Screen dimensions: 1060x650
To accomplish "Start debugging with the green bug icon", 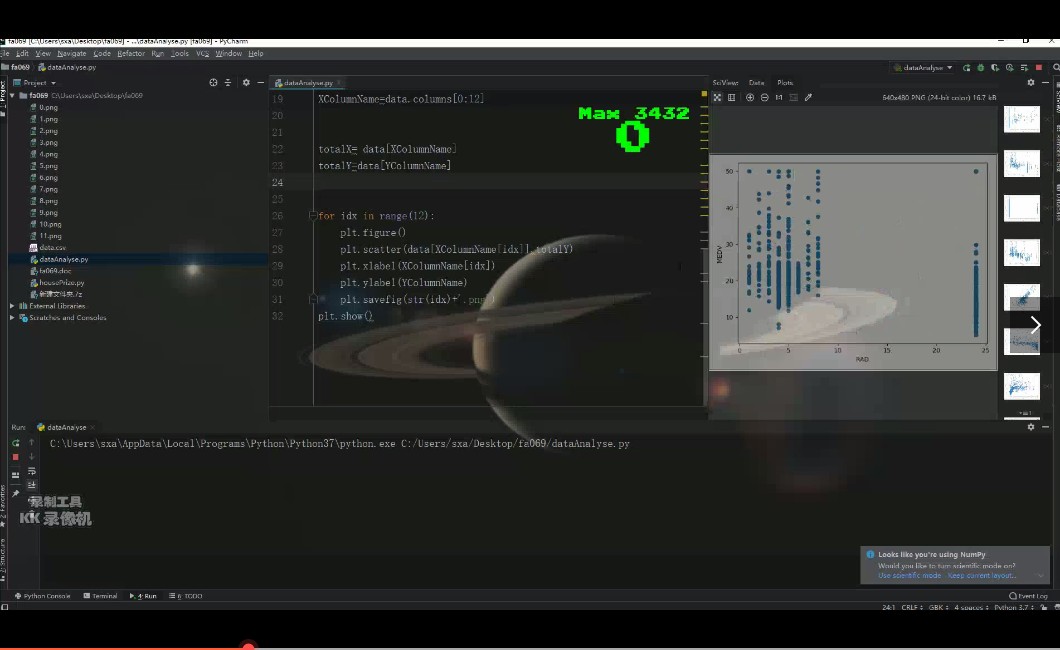I will [x=981, y=68].
